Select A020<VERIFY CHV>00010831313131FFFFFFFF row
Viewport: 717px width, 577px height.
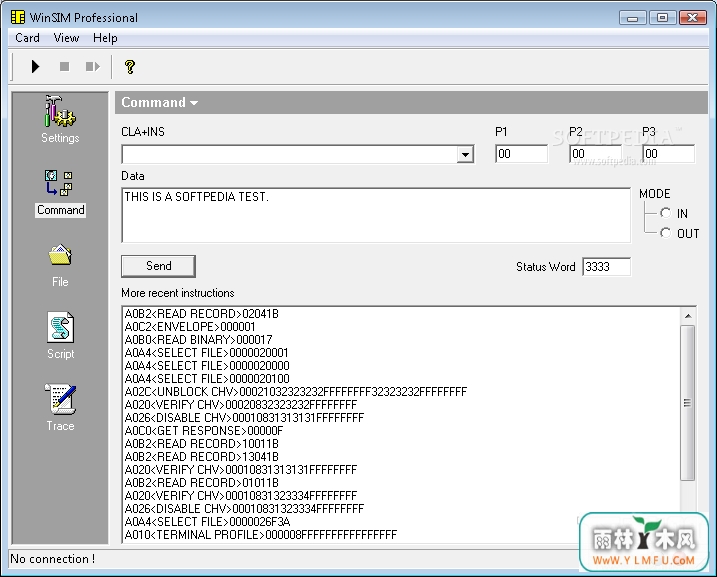point(241,470)
